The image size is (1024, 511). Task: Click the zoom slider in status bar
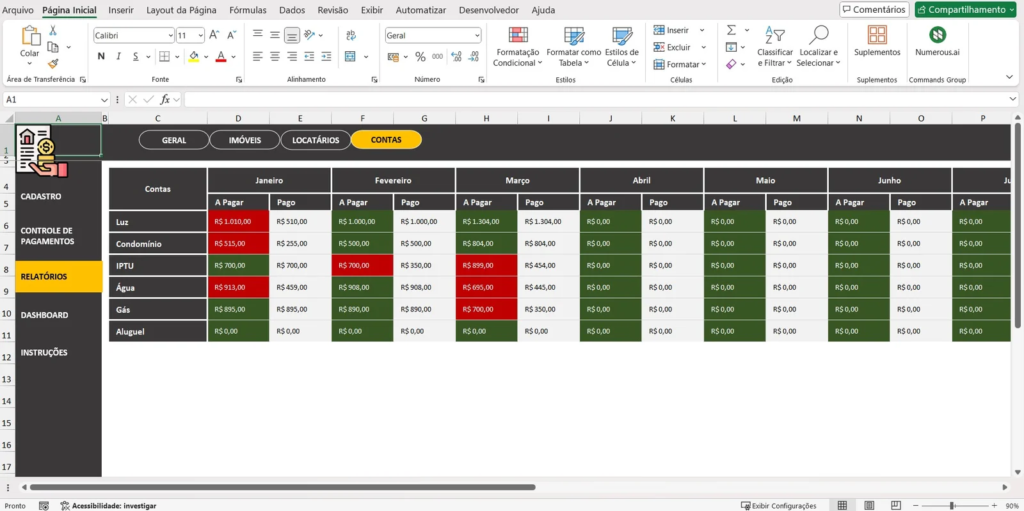[x=952, y=505]
